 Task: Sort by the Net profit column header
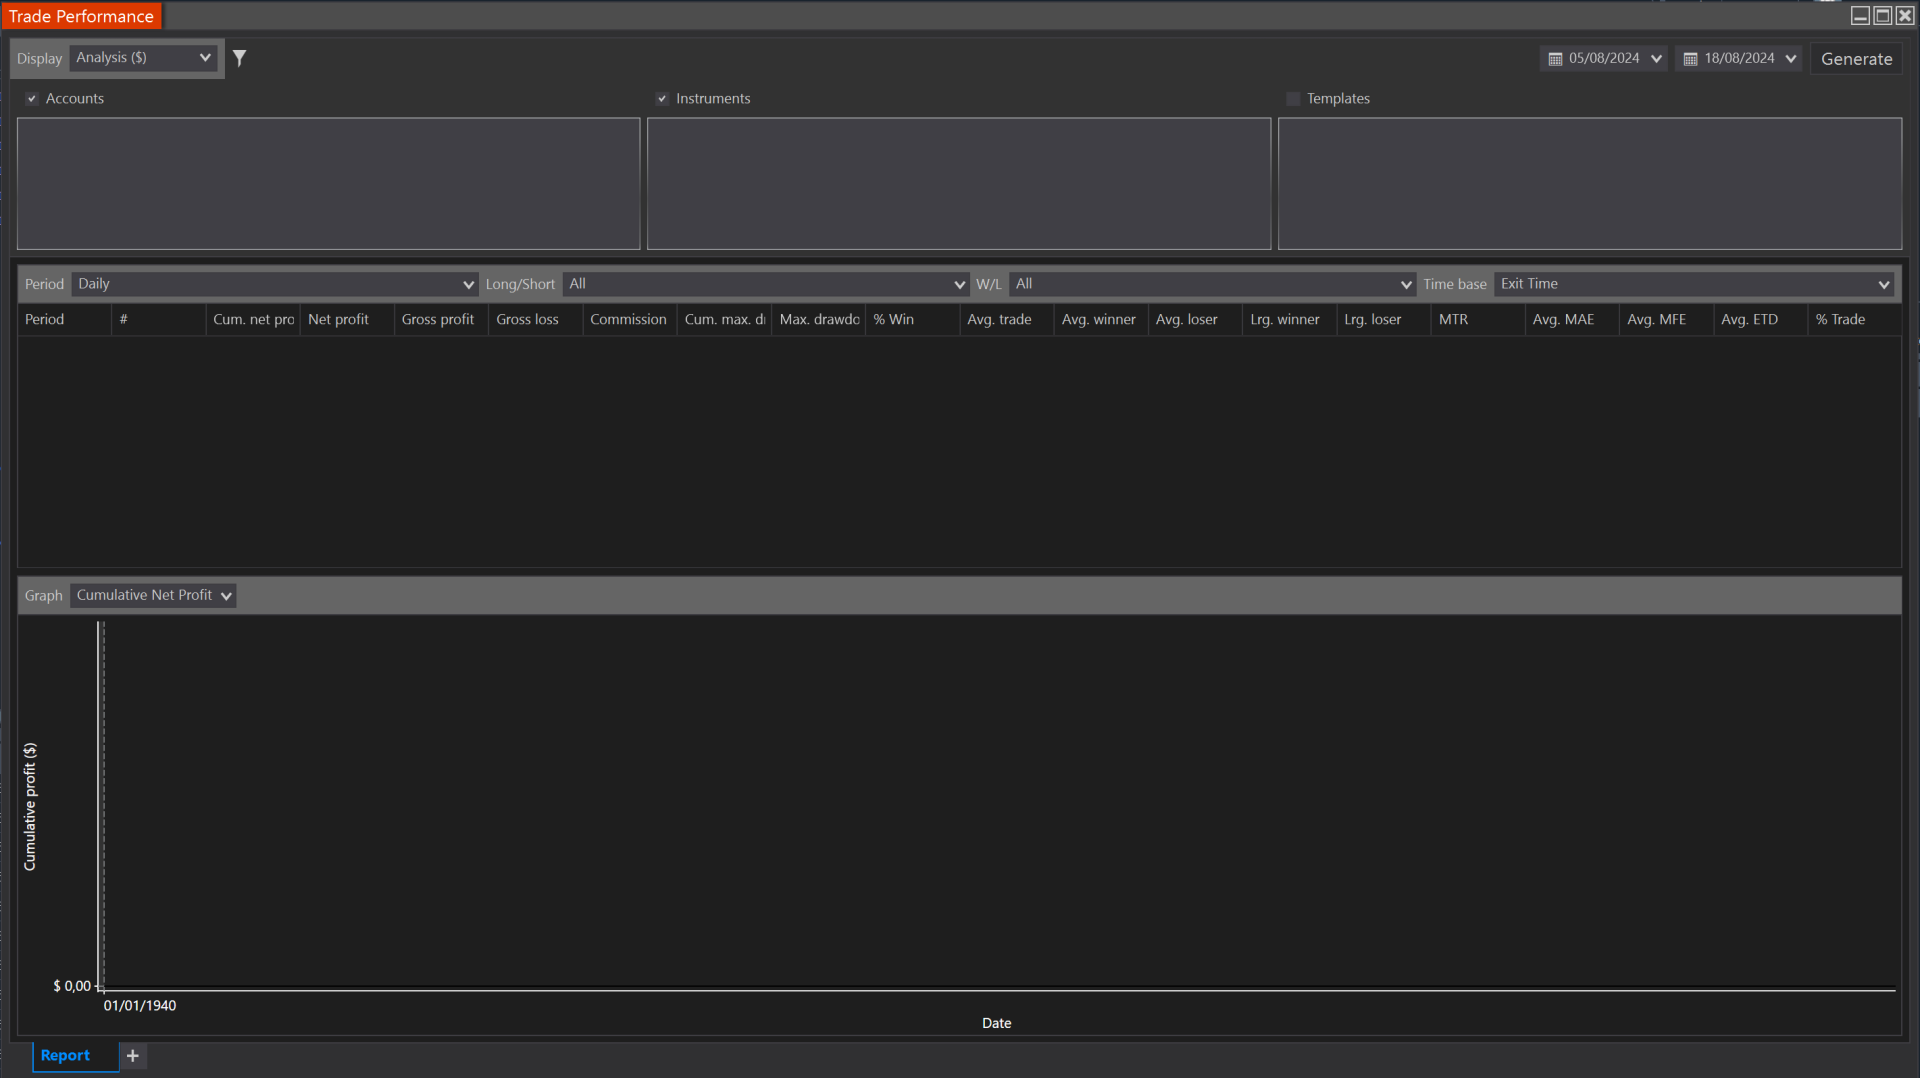(x=347, y=320)
